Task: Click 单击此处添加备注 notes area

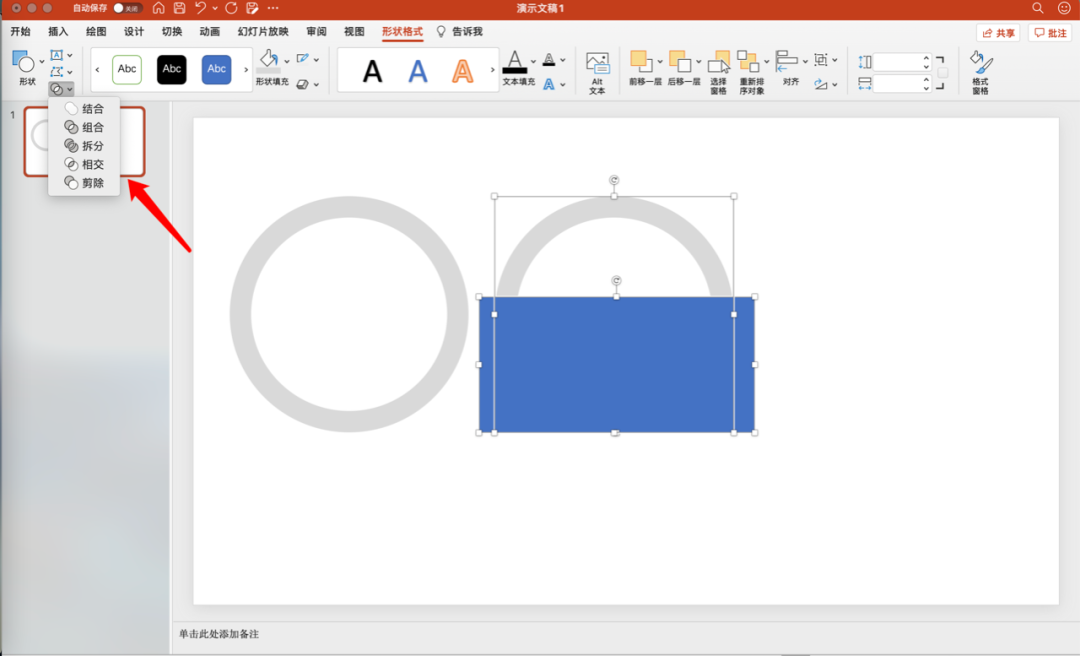Action: click(x=219, y=634)
